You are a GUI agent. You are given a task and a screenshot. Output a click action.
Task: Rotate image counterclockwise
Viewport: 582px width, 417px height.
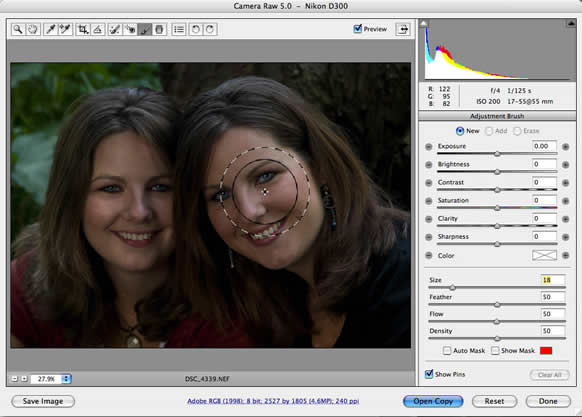point(196,29)
